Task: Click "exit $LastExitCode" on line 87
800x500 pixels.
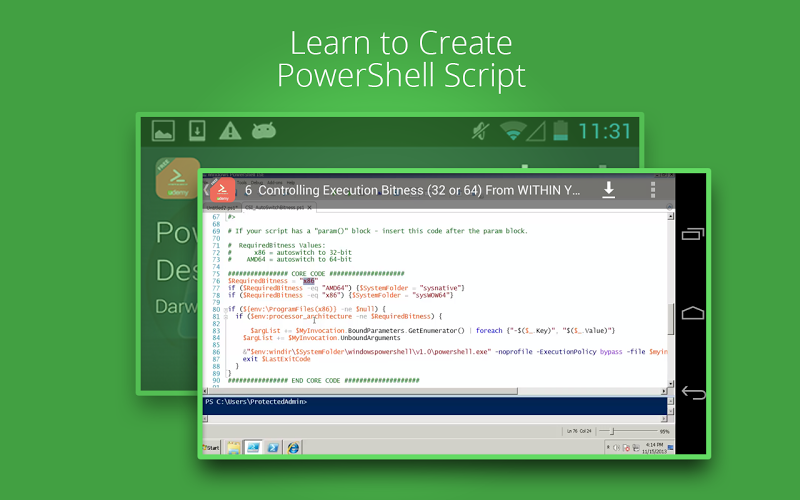Action: coord(277,359)
